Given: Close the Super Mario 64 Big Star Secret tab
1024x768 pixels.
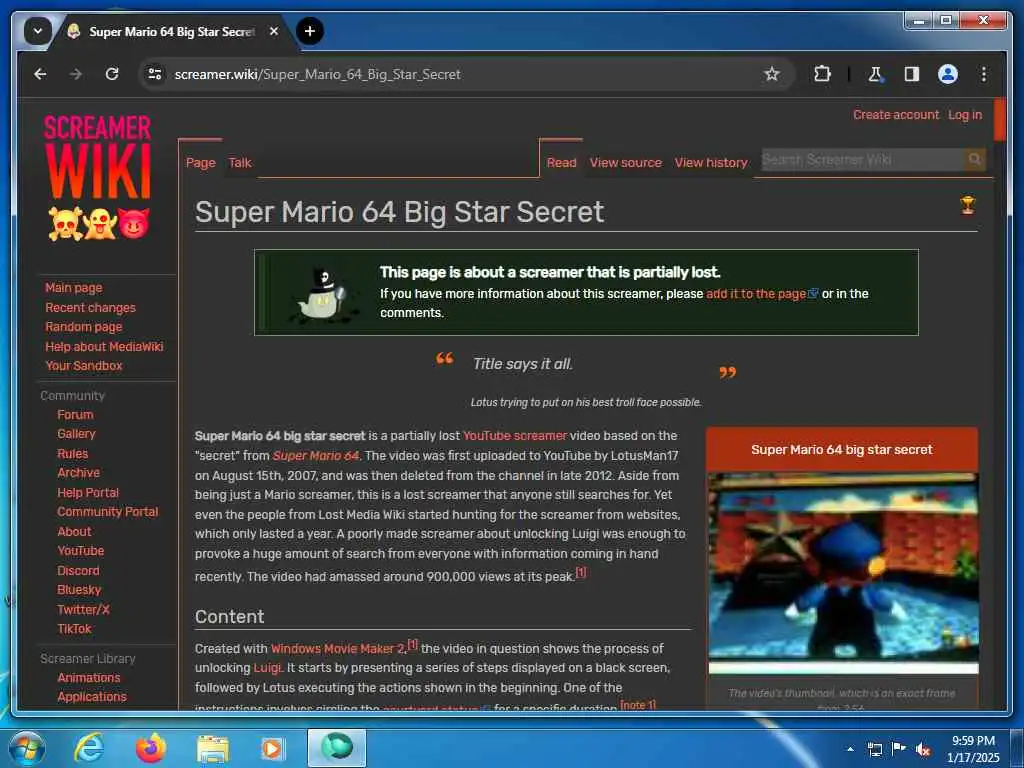Looking at the screenshot, I should (x=274, y=31).
